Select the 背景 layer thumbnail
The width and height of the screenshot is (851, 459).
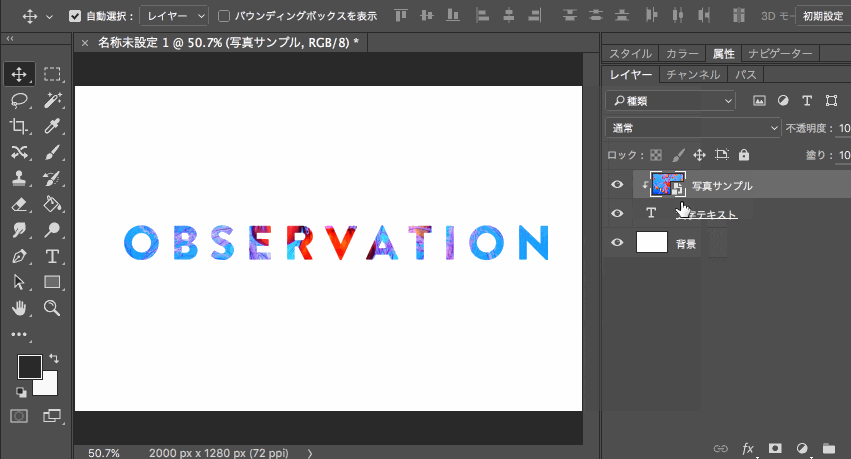651,242
